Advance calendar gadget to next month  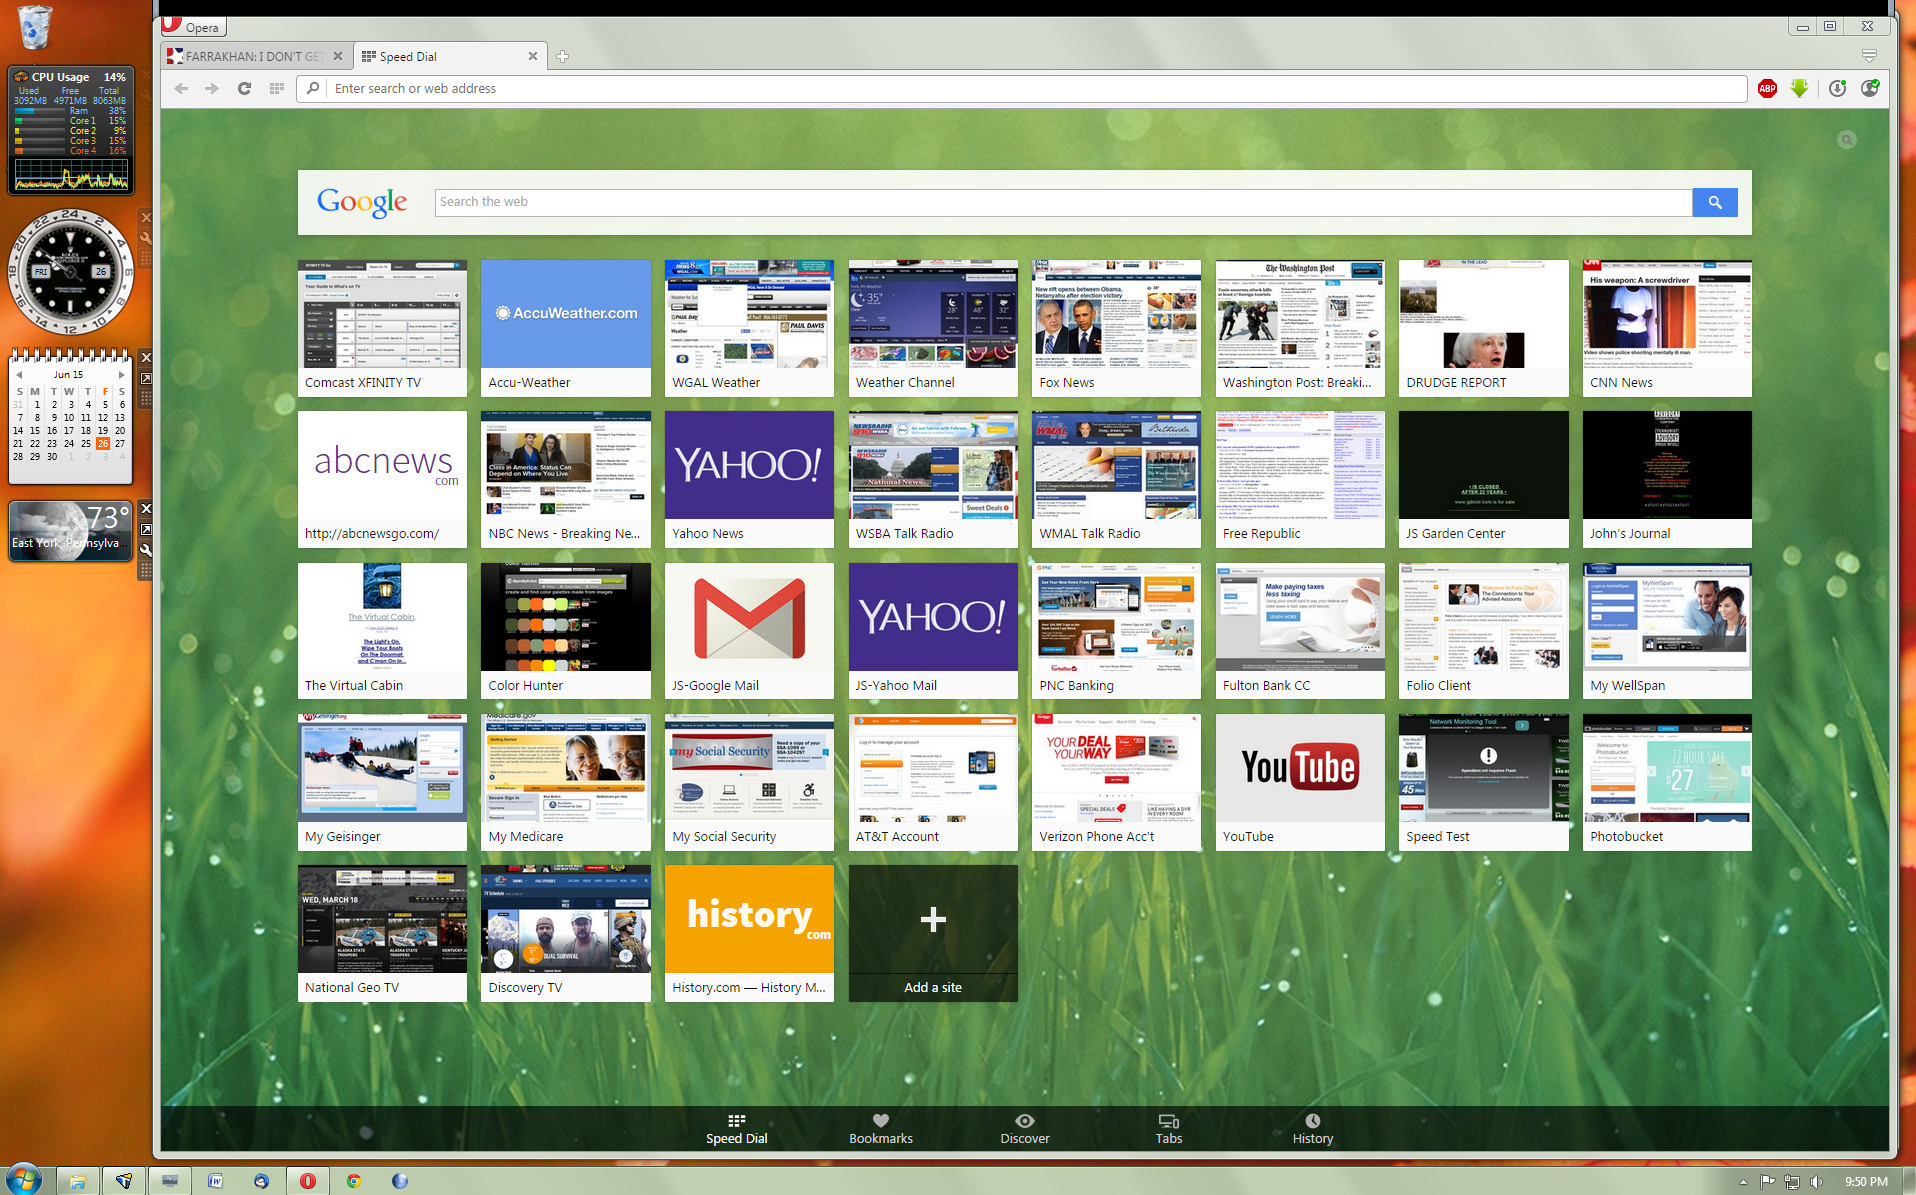(x=122, y=375)
